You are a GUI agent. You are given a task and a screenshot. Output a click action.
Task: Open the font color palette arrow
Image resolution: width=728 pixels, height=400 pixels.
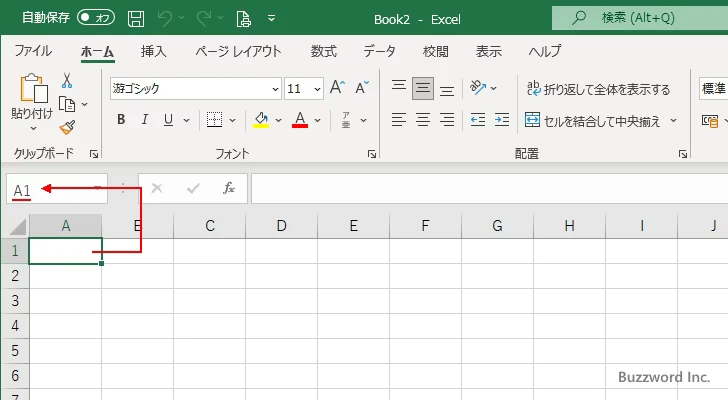click(317, 120)
